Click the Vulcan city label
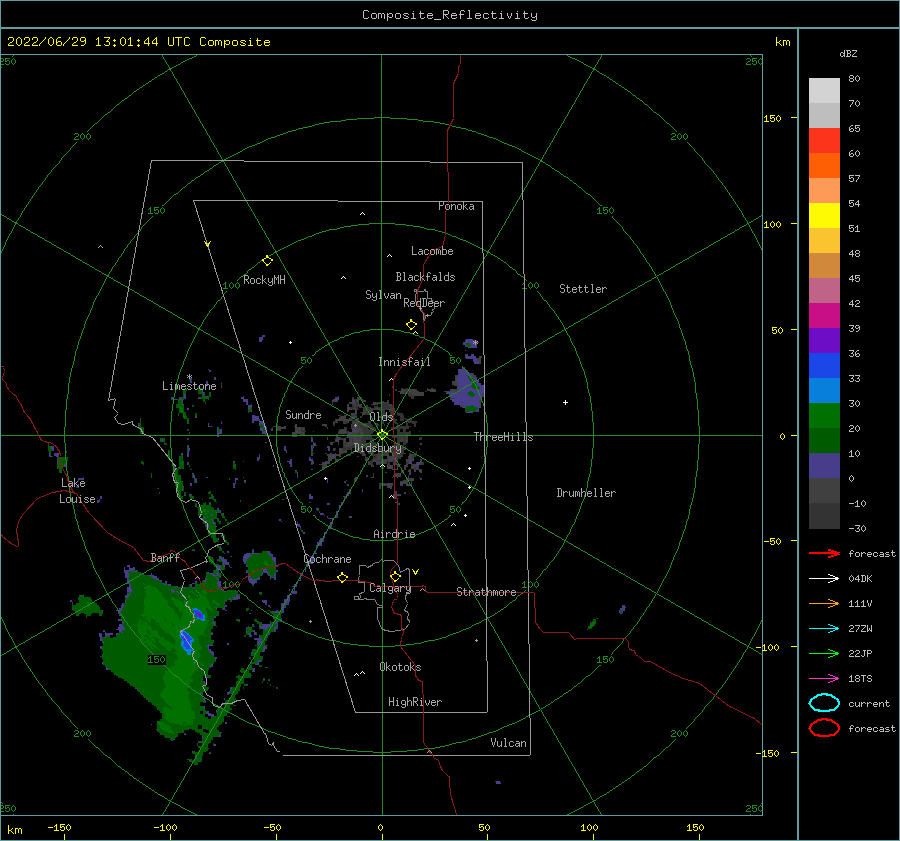The image size is (900, 841). point(509,743)
